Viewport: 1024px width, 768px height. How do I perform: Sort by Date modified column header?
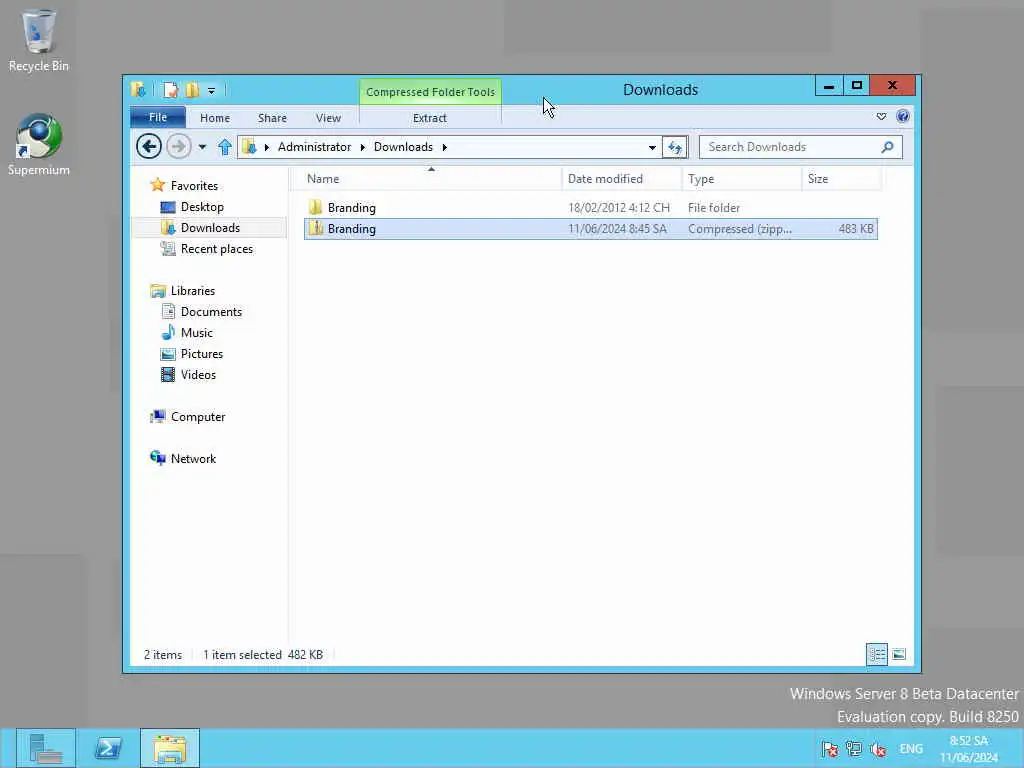(x=621, y=179)
